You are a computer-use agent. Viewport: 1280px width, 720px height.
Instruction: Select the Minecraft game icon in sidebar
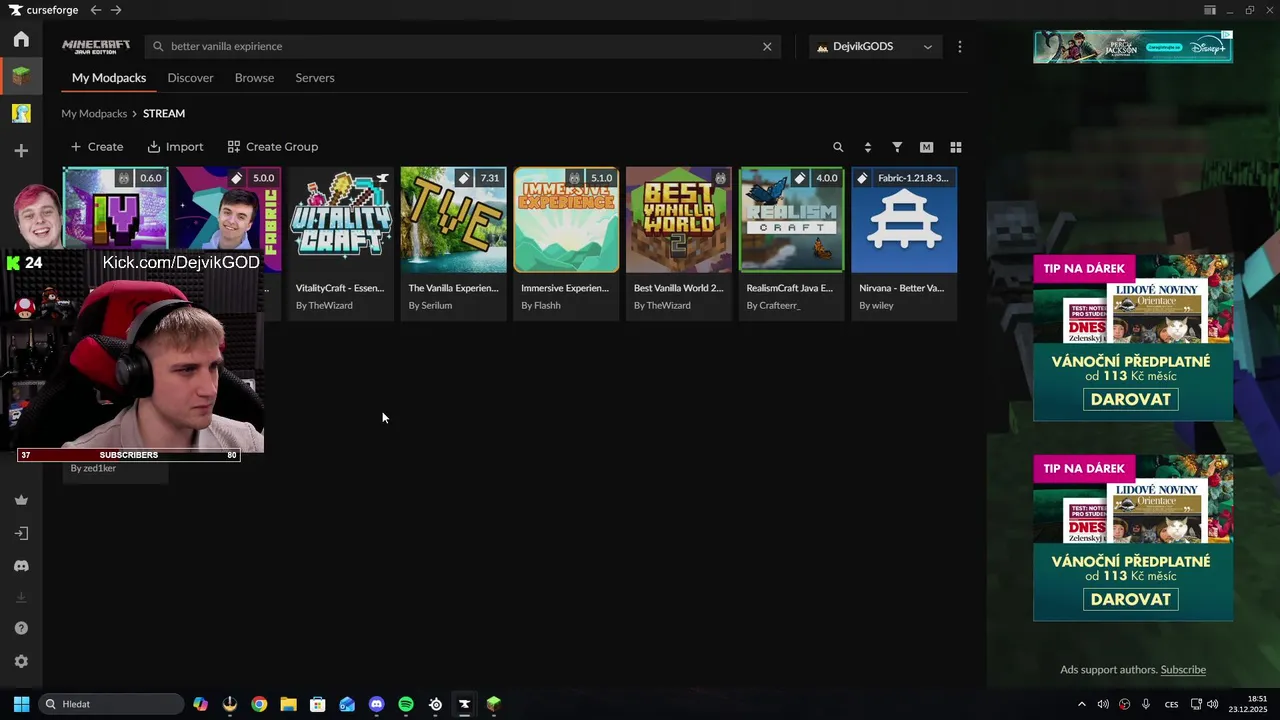coord(21,76)
